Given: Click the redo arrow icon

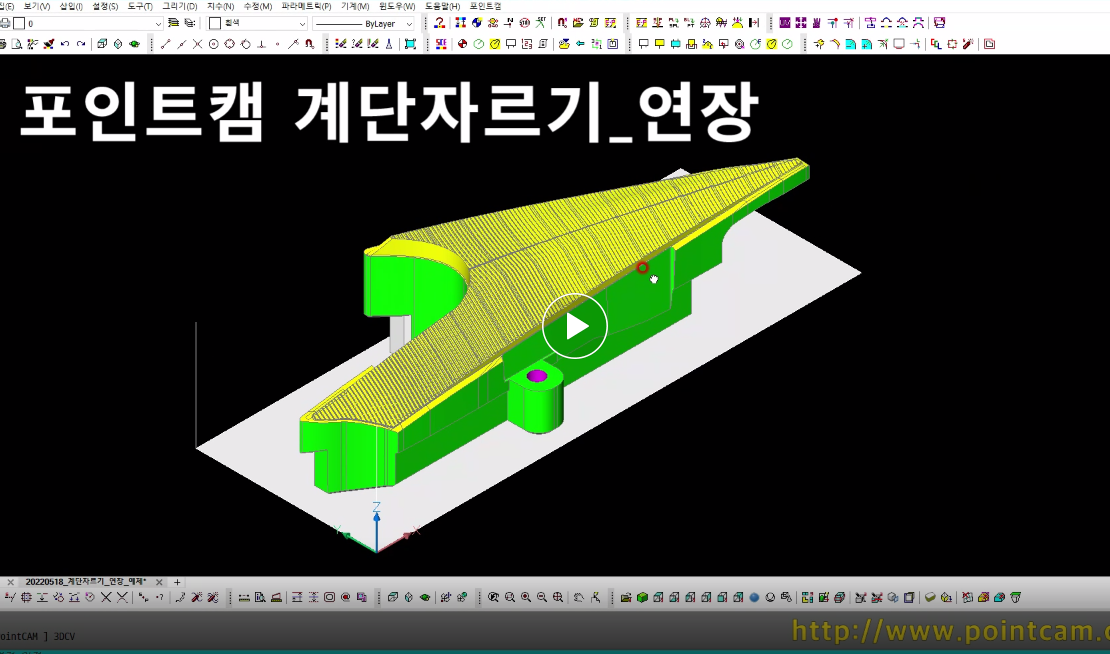Looking at the screenshot, I should click(81, 44).
